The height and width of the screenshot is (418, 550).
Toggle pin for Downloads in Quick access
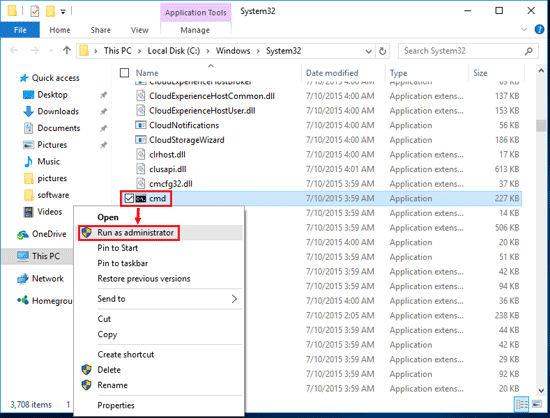103,112
